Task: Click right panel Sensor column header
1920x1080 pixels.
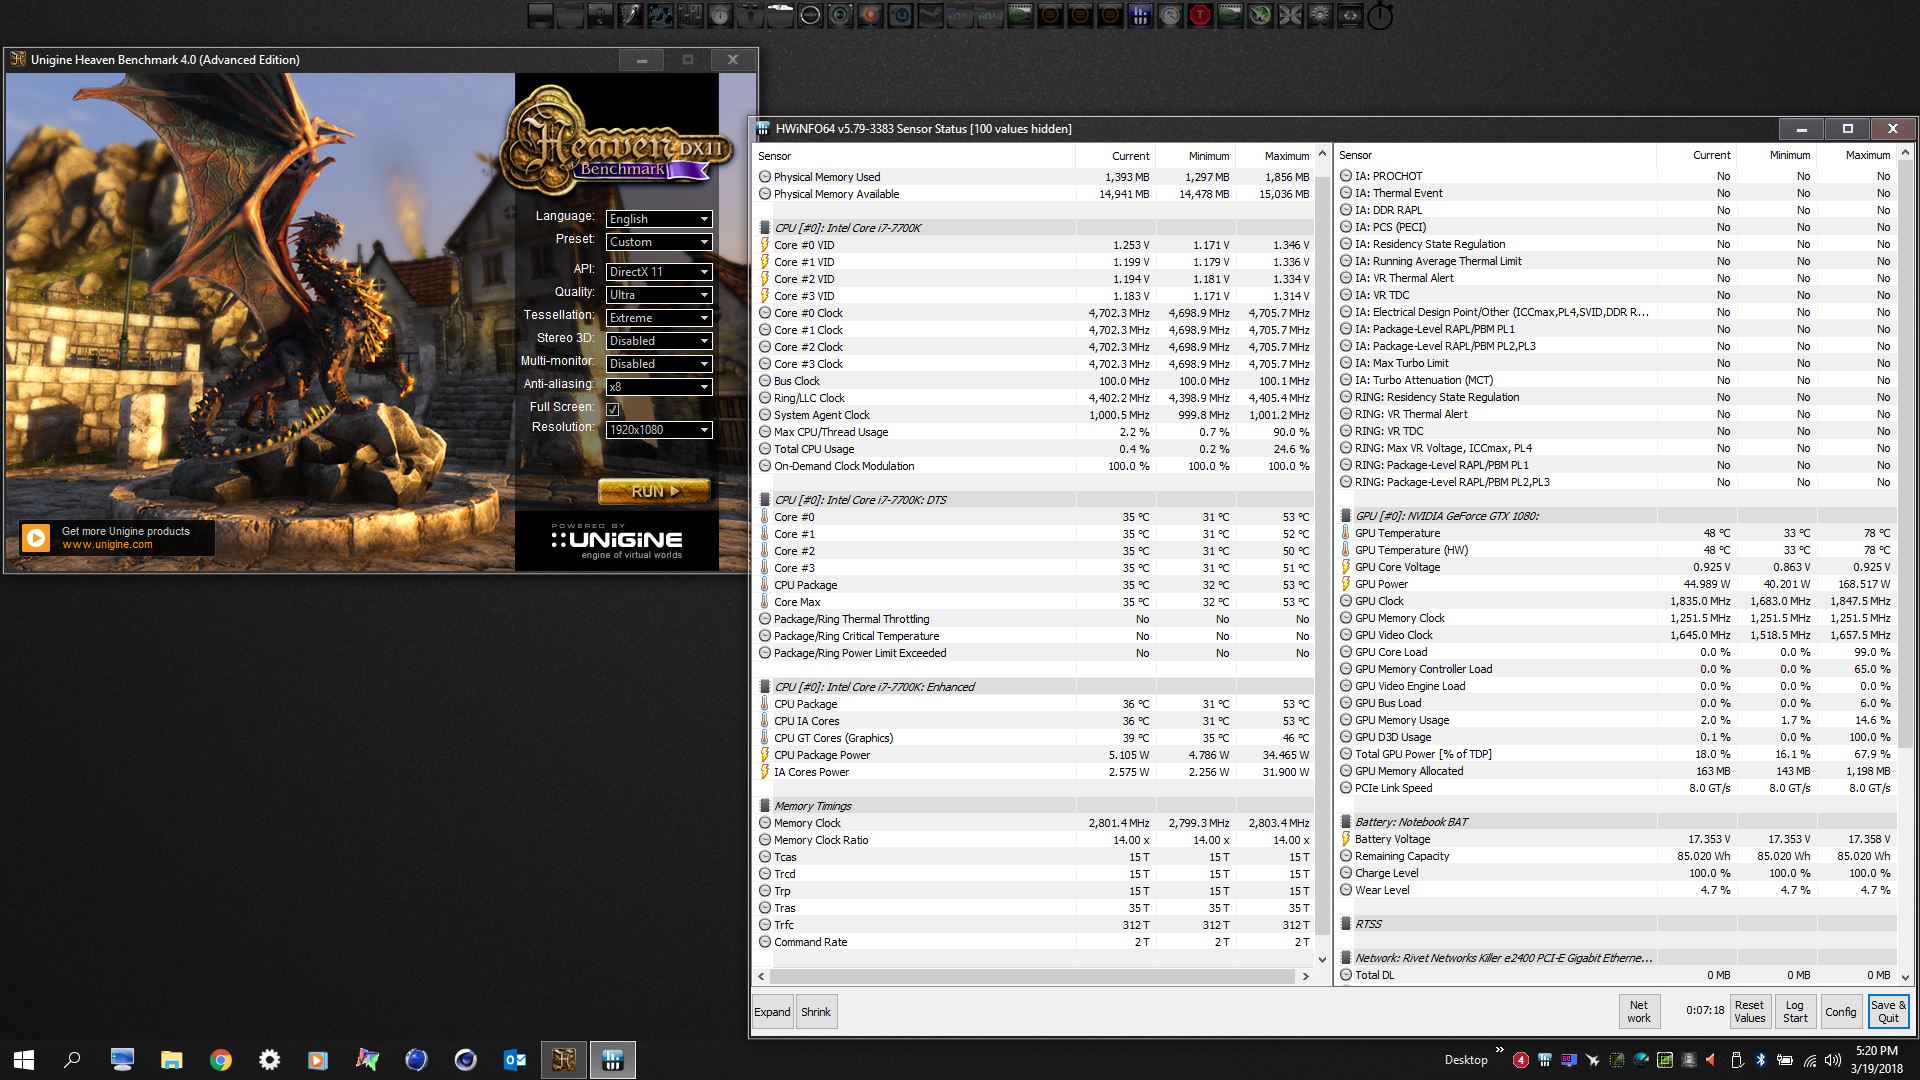Action: point(1496,155)
